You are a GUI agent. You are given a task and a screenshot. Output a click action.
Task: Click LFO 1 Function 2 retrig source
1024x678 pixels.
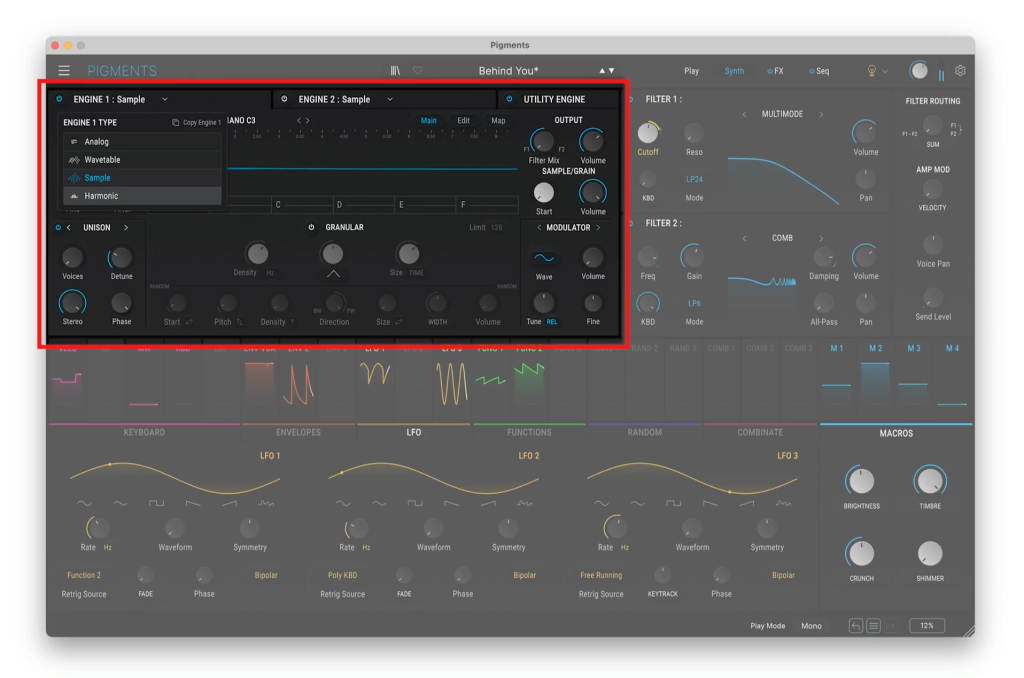[84, 575]
